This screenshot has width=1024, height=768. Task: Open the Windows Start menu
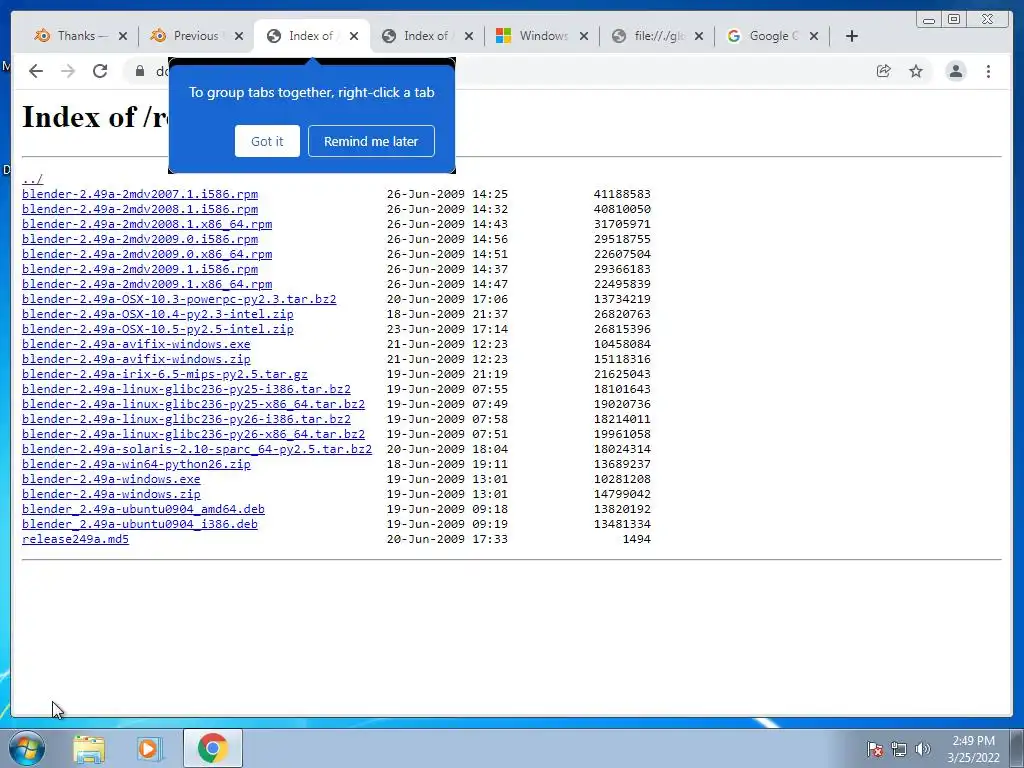pyautogui.click(x=27, y=748)
